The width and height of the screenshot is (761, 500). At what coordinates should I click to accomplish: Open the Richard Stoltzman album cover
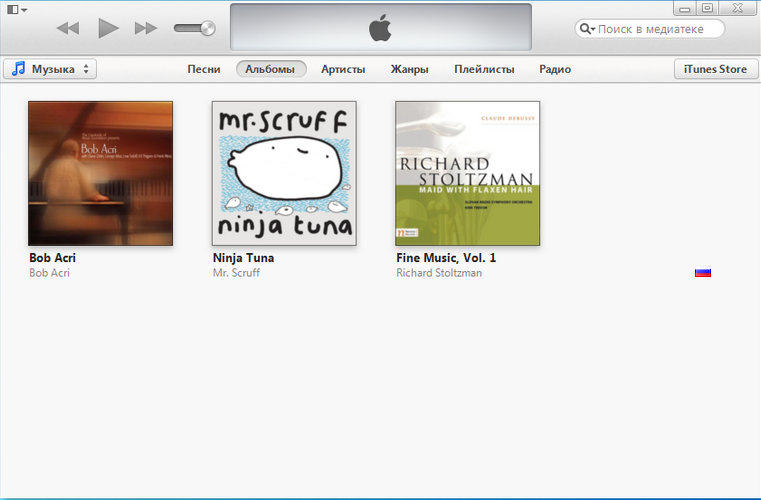click(467, 173)
